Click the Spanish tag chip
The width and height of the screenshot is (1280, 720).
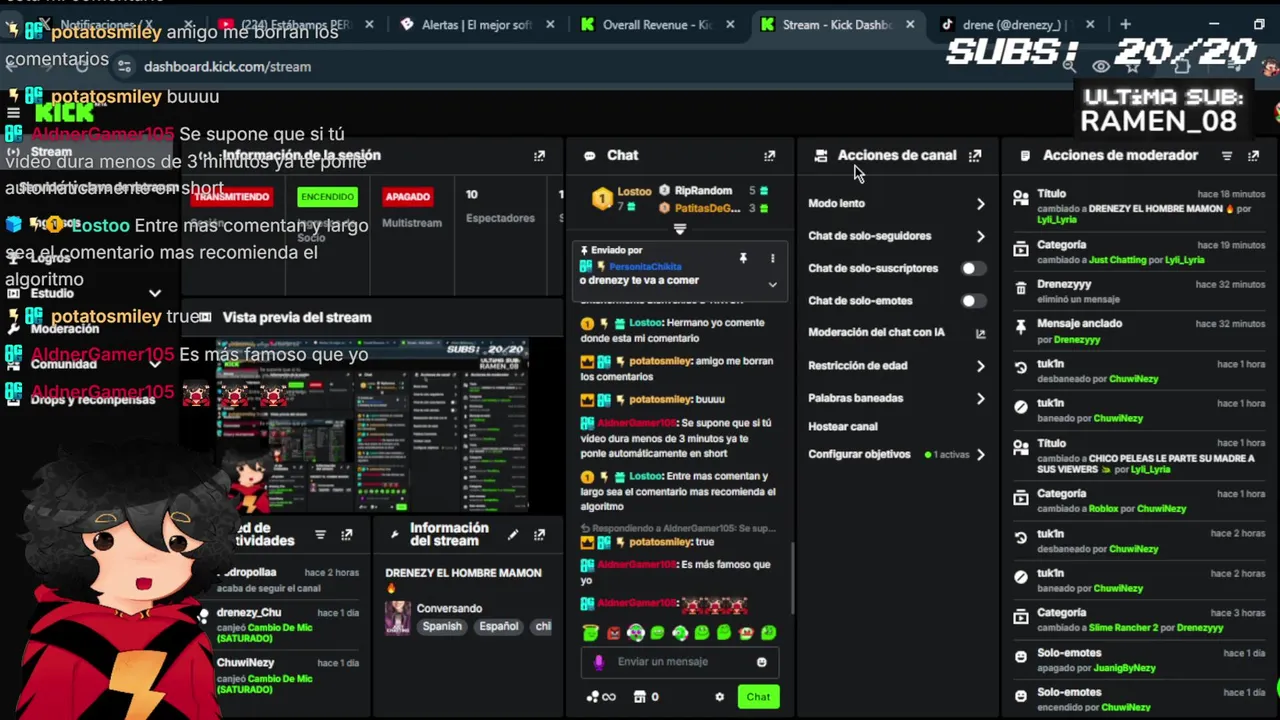pyautogui.click(x=442, y=627)
